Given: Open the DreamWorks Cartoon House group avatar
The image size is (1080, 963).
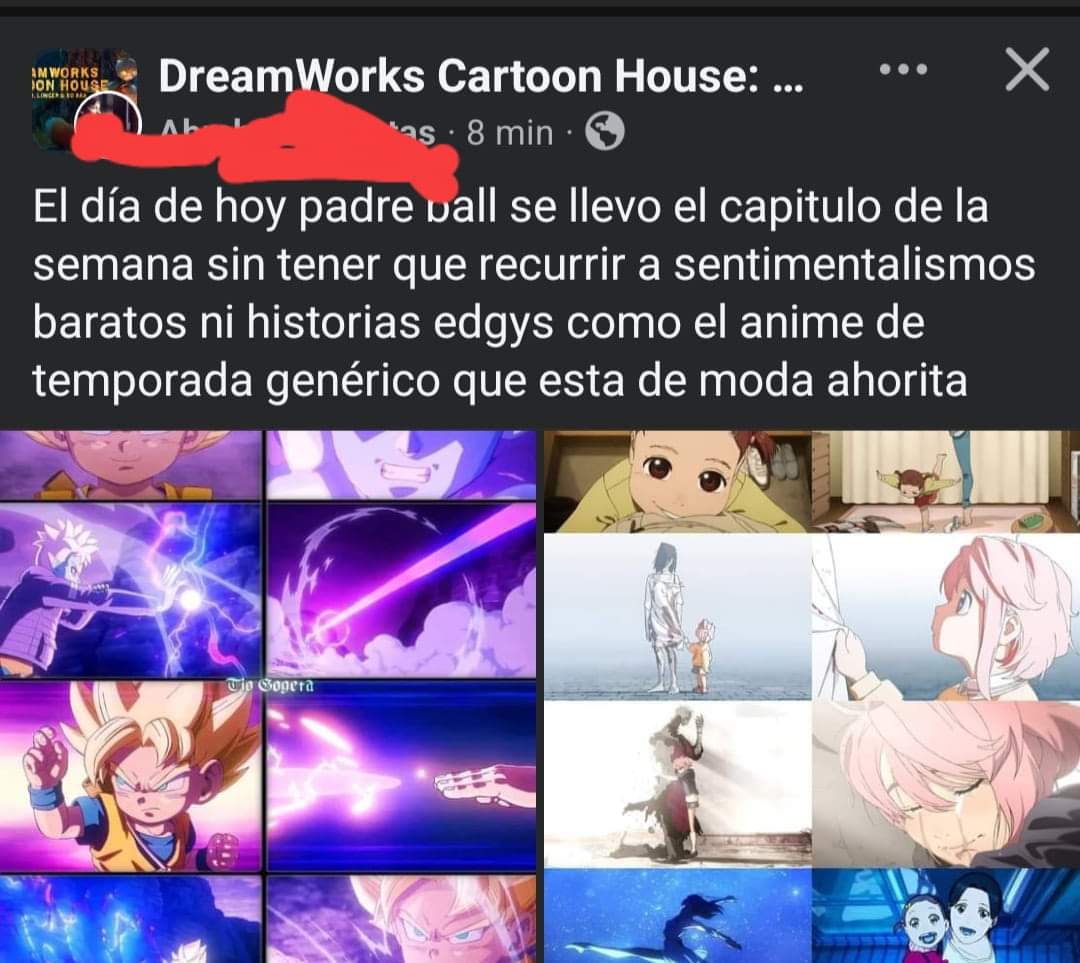Looking at the screenshot, I should pyautogui.click(x=84, y=96).
